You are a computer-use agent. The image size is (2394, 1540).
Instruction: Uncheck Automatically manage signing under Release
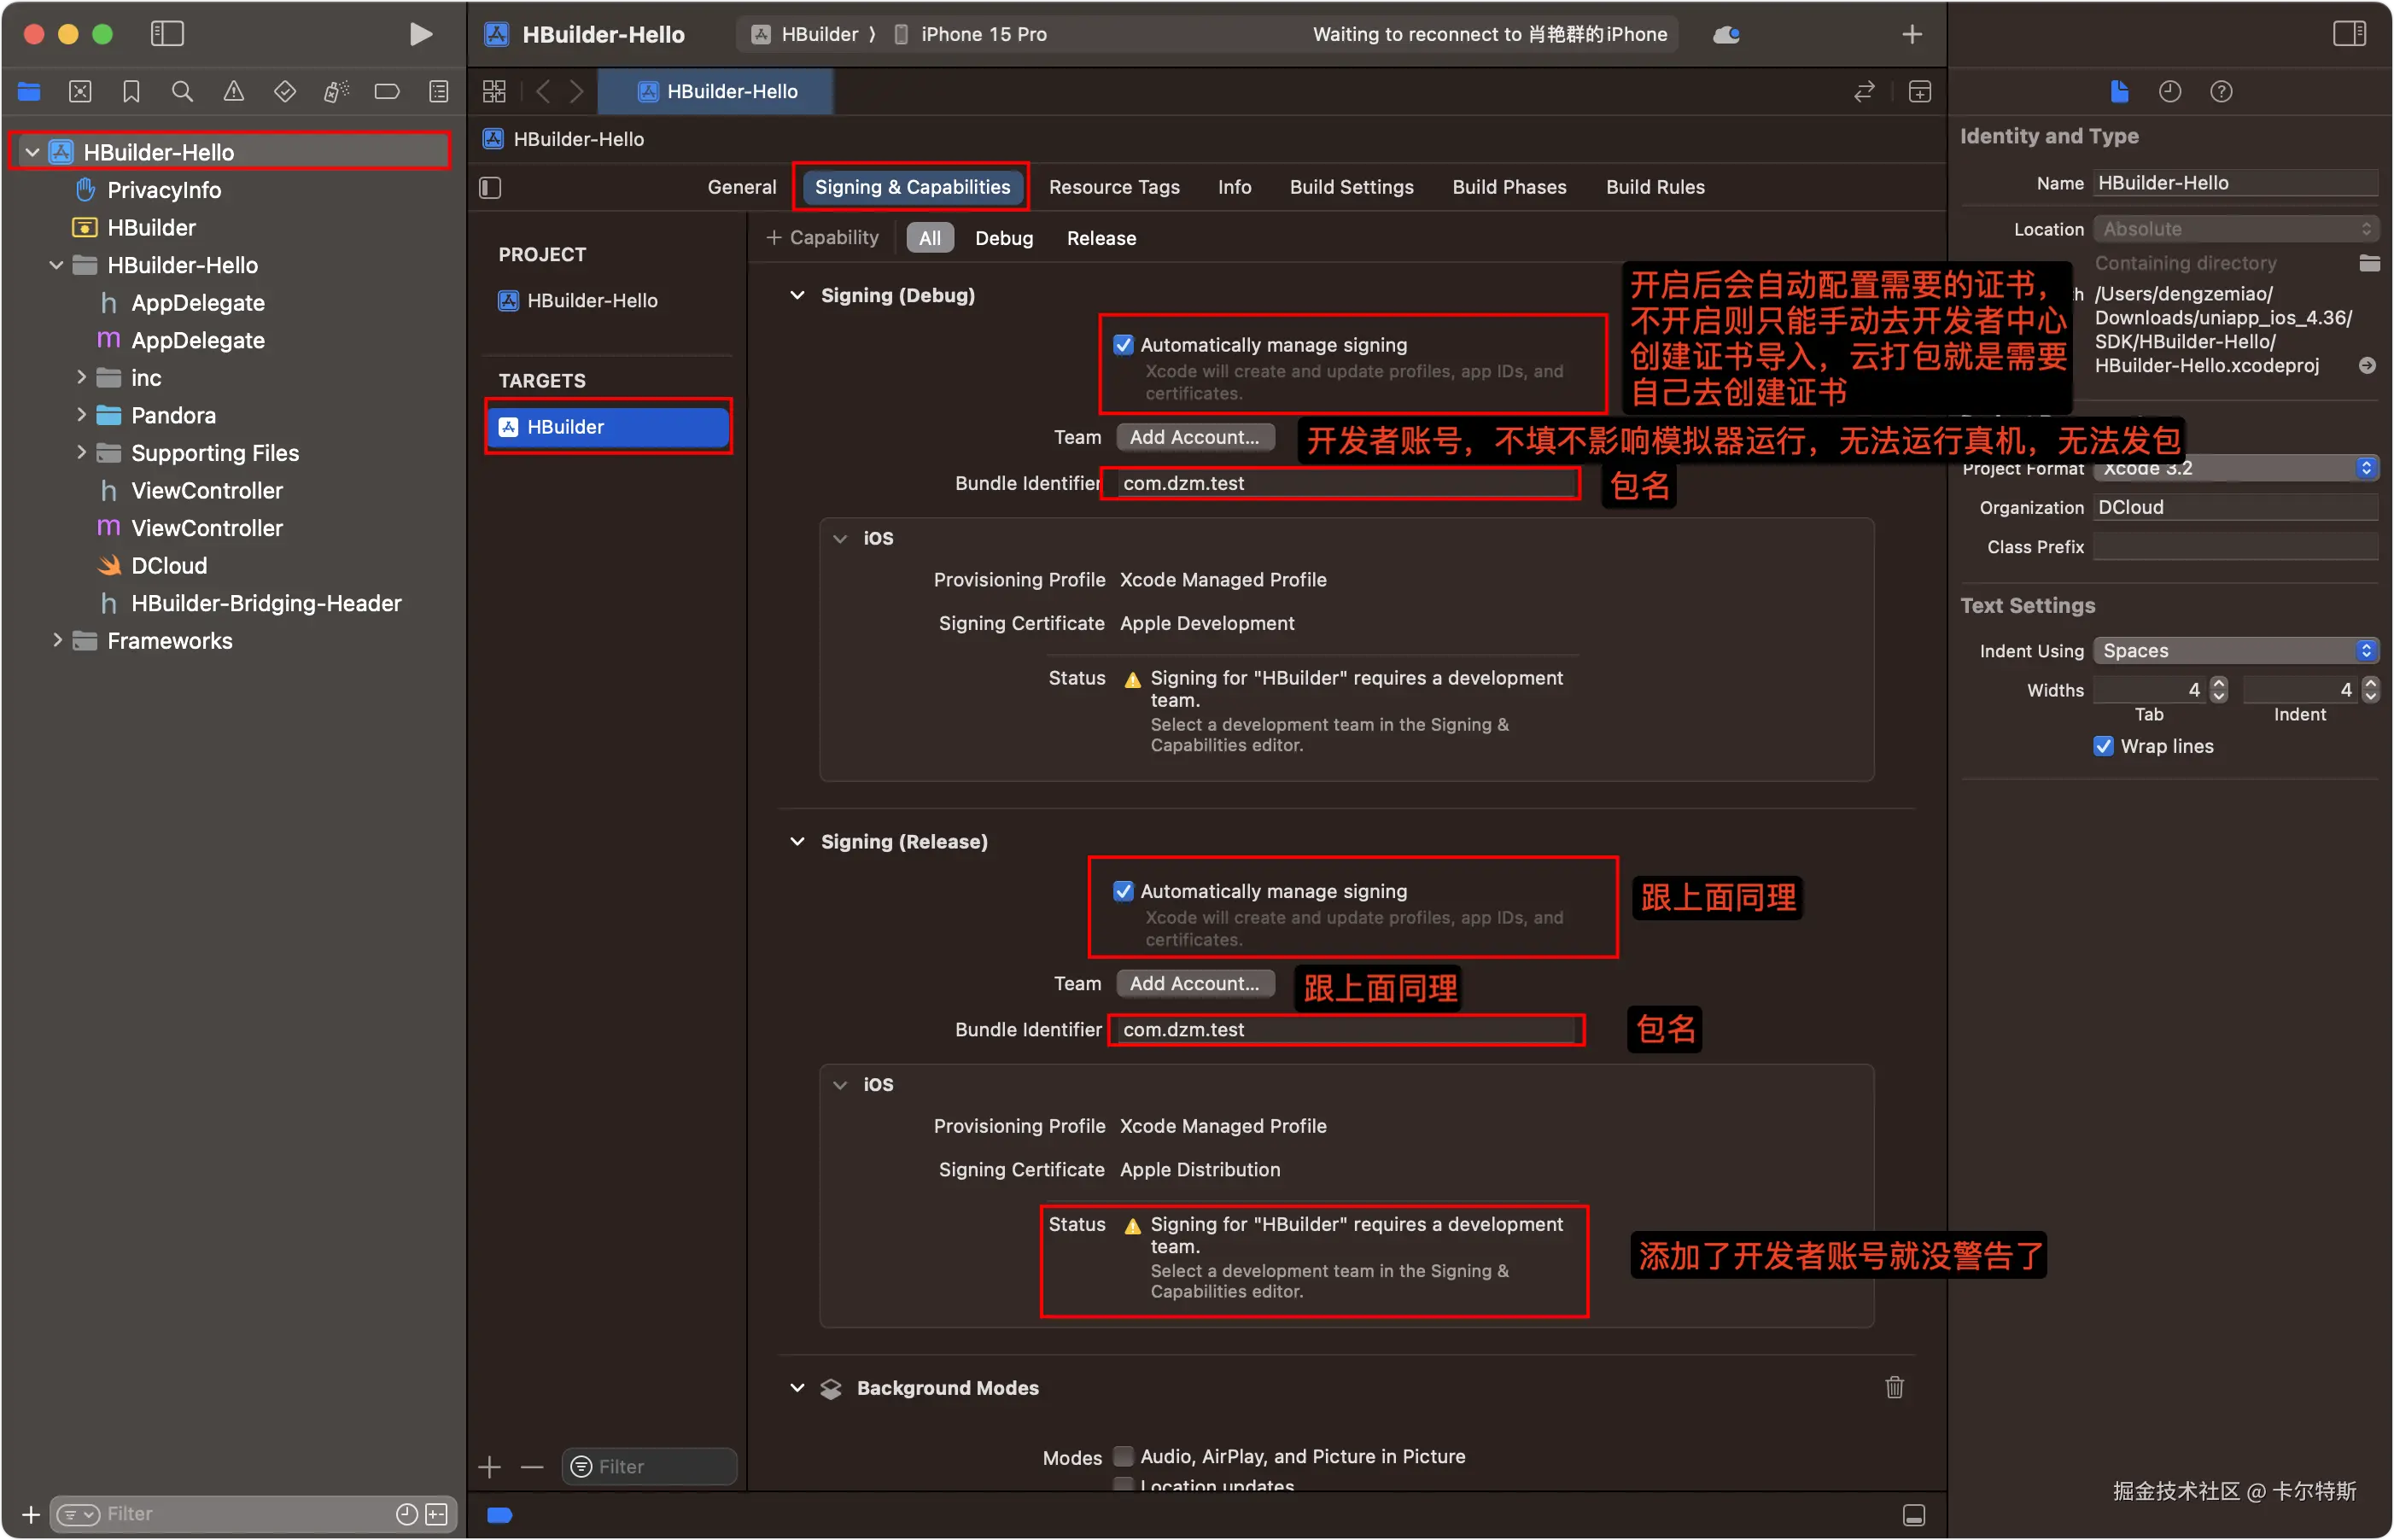click(x=1123, y=891)
